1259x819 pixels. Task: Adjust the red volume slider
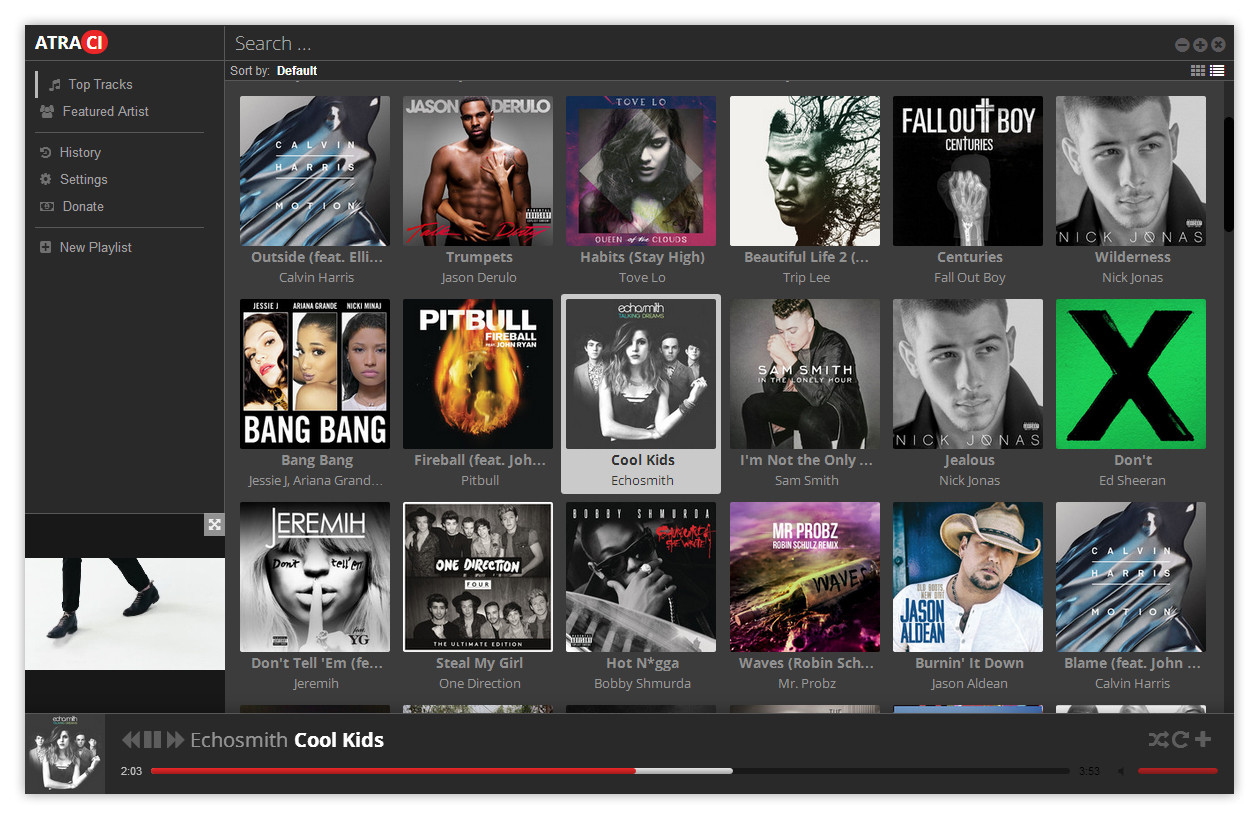(x=1178, y=771)
